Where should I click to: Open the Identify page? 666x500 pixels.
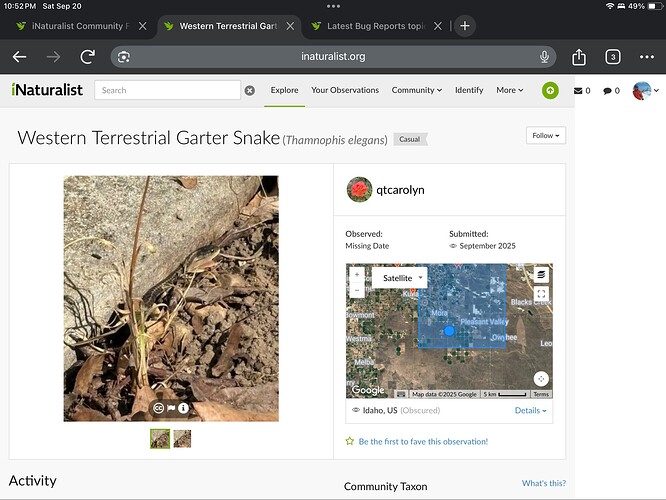click(x=469, y=90)
